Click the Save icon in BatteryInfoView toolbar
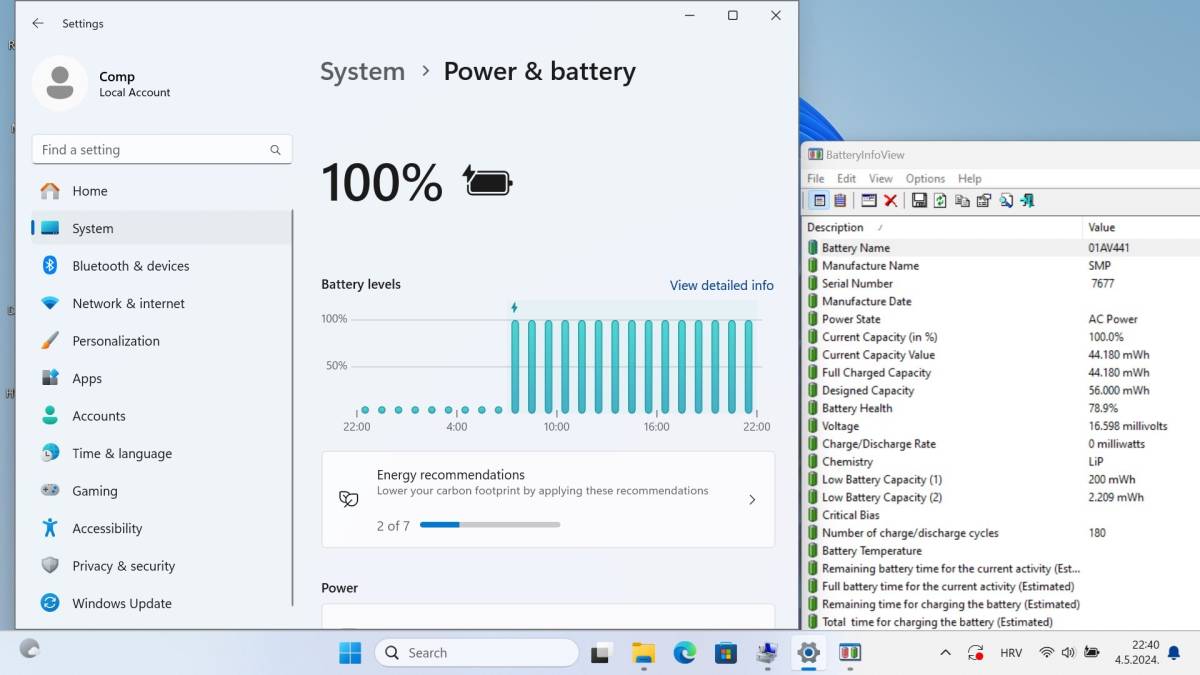Viewport: 1200px width, 675px height. click(x=919, y=200)
